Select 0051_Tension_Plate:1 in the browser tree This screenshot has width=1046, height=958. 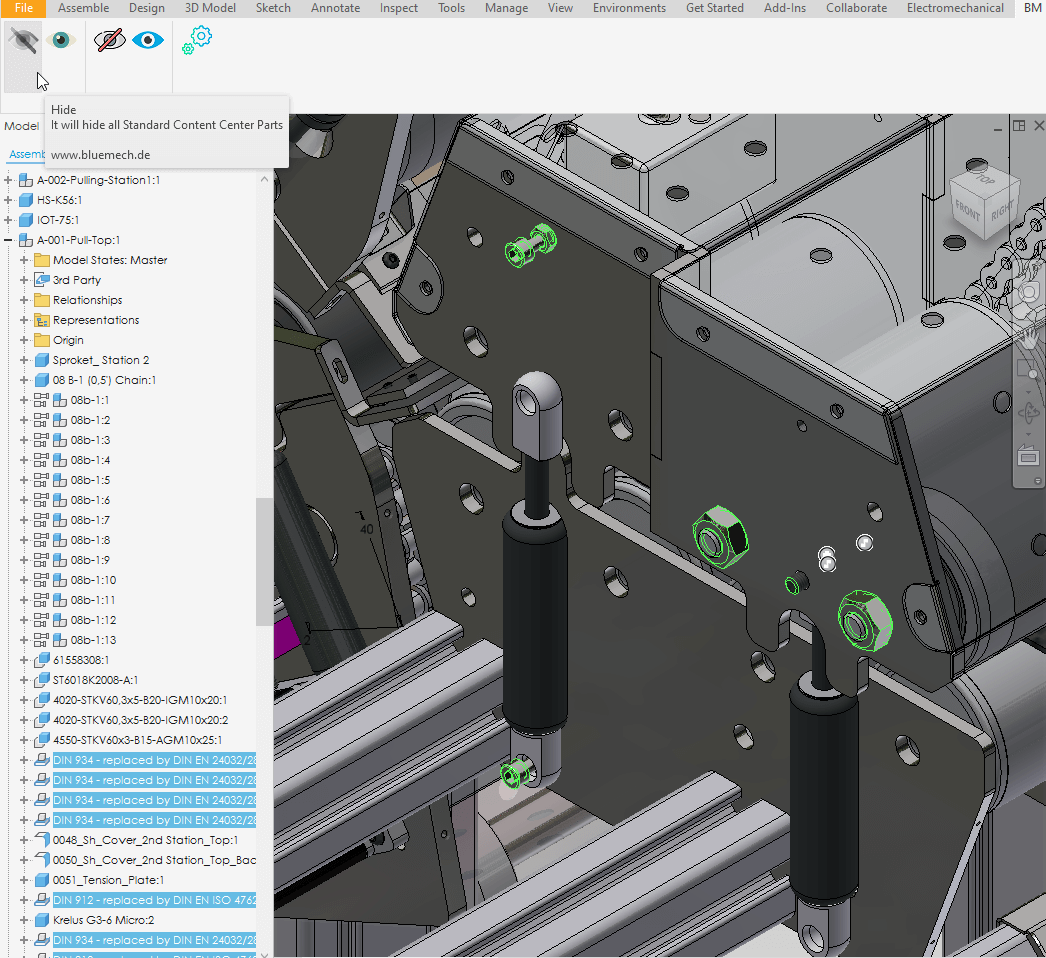108,880
